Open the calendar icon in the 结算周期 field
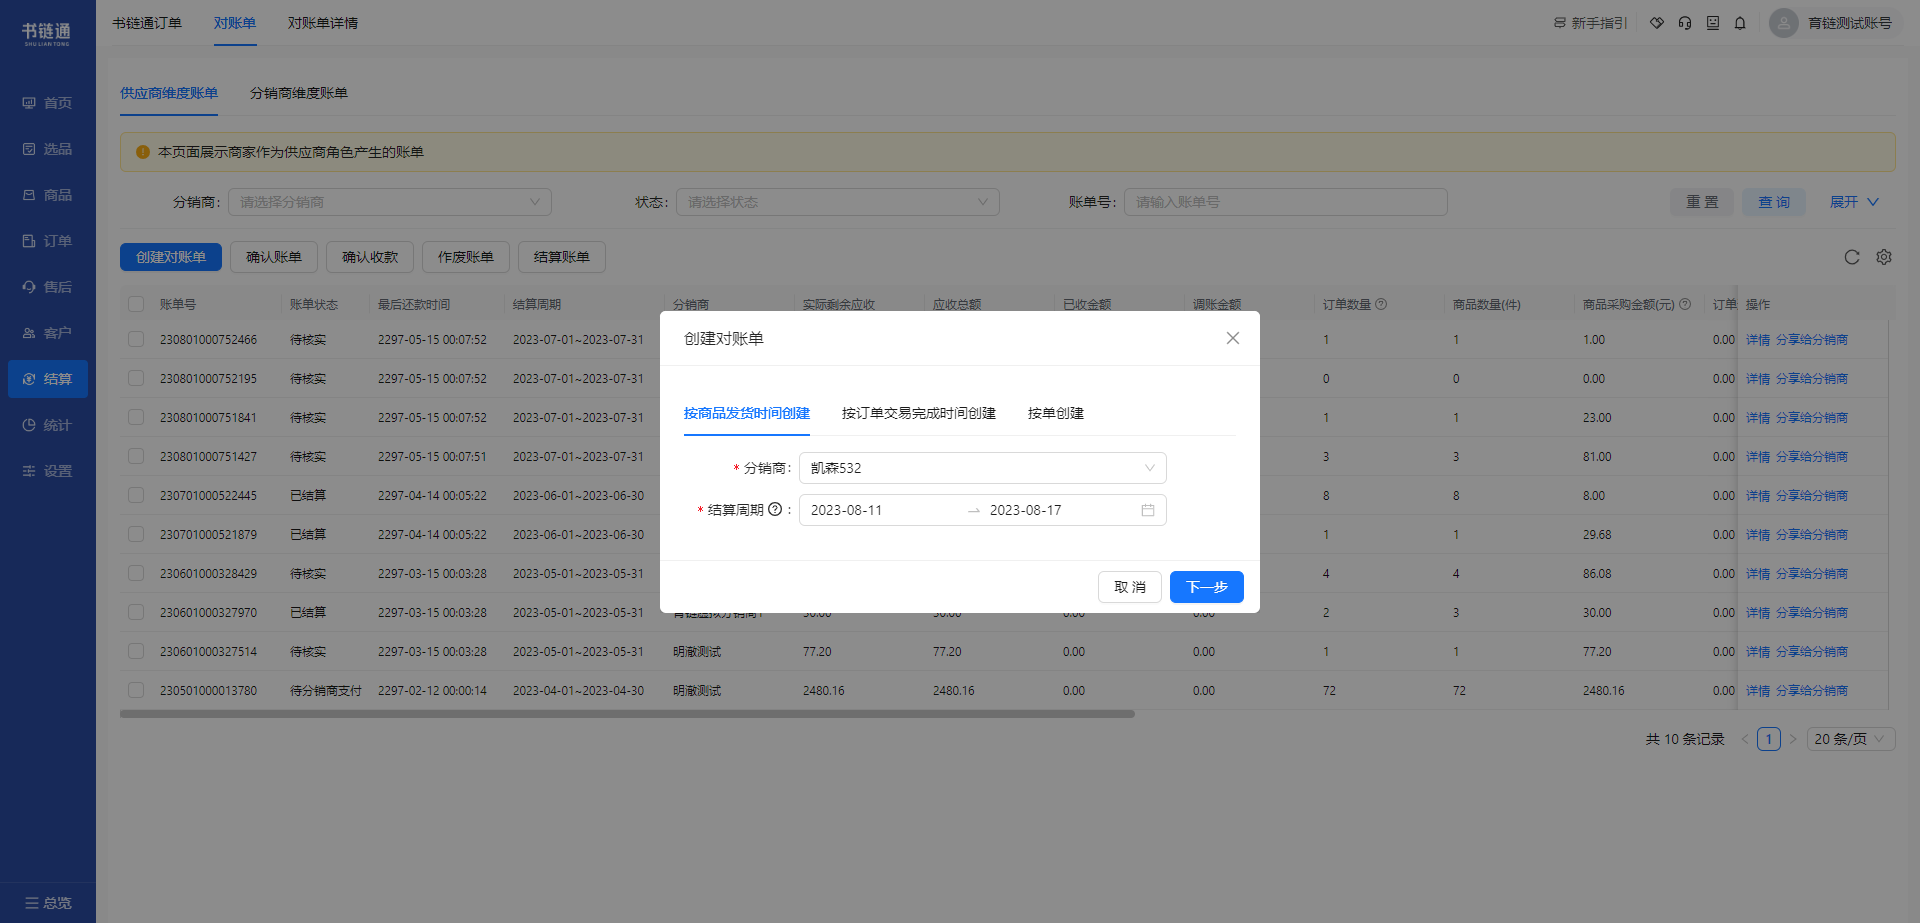Screen dimensions: 1920x923 click(1148, 510)
